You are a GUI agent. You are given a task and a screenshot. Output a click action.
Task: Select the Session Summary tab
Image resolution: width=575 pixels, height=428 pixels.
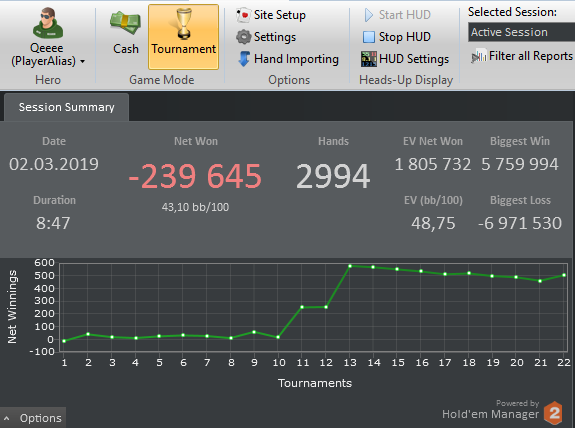pos(66,107)
